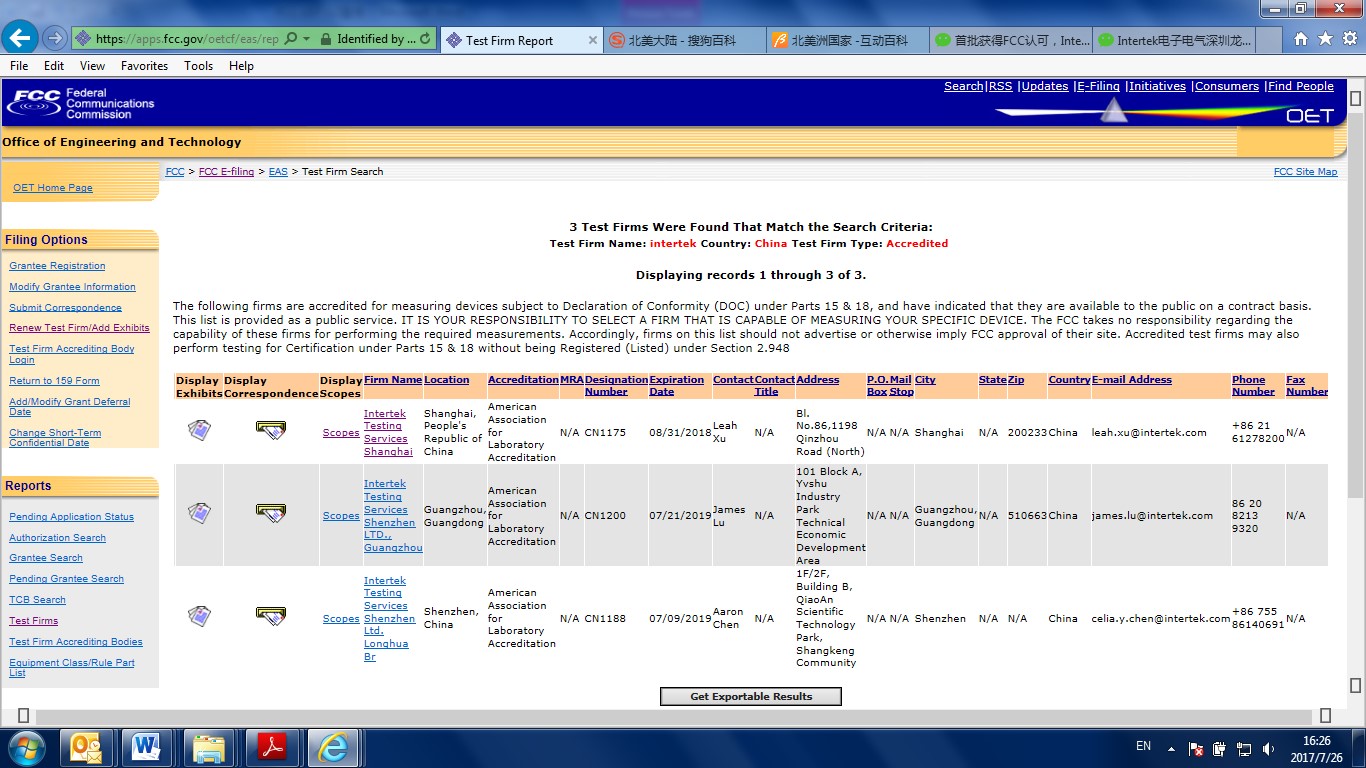The image size is (1366, 768).
Task: Open the File menu
Action: [19, 66]
